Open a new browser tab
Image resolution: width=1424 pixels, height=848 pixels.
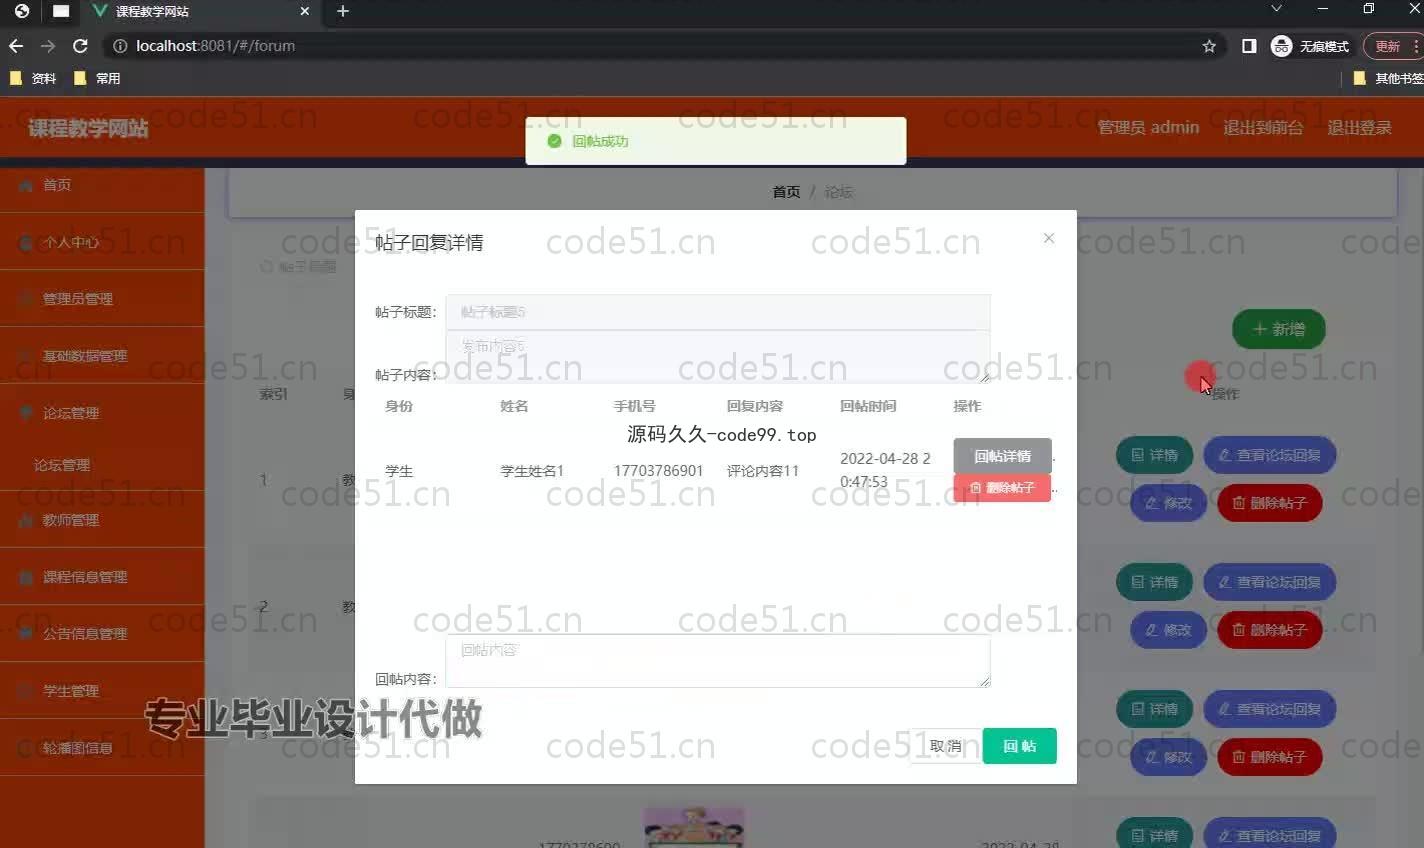tap(343, 11)
